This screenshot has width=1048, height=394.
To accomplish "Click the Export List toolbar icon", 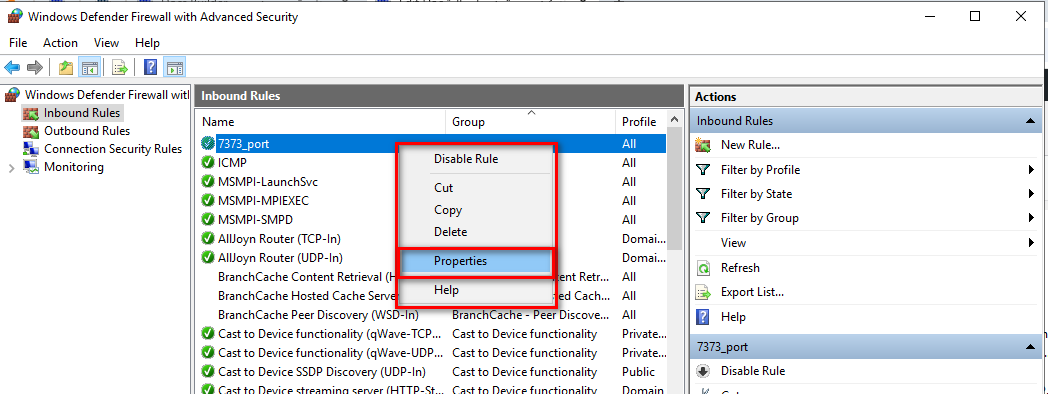I will [x=120, y=67].
